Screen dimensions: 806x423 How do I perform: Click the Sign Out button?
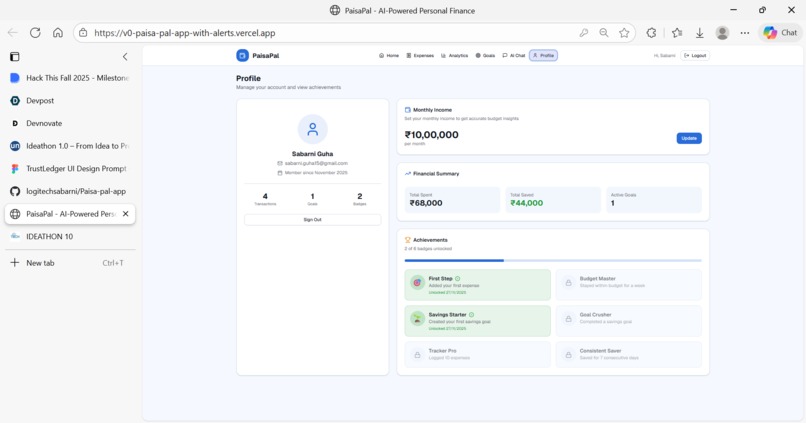point(313,219)
